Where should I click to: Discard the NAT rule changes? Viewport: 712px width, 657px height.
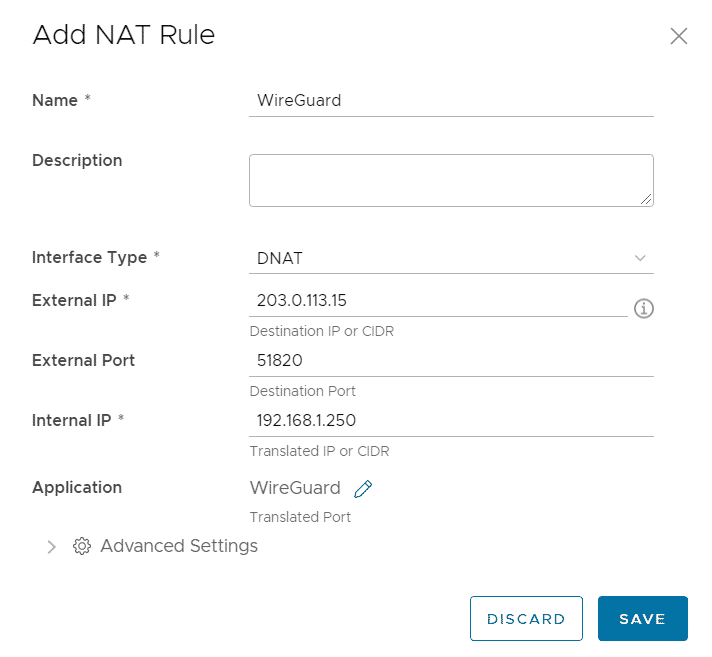526,618
